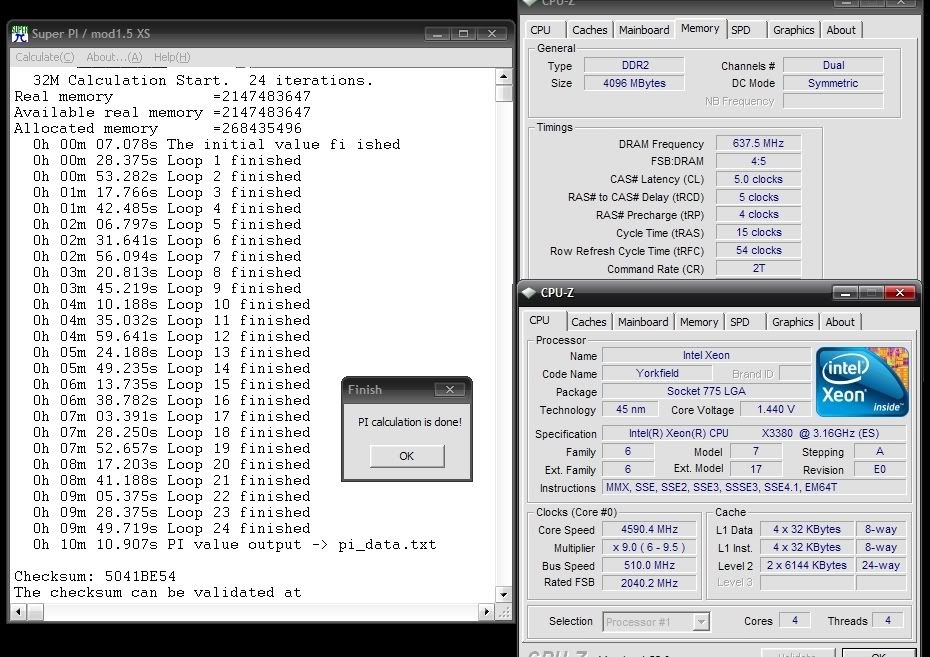The image size is (930, 657).
Task: Open the Help menu in Super PI
Action: pos(172,57)
